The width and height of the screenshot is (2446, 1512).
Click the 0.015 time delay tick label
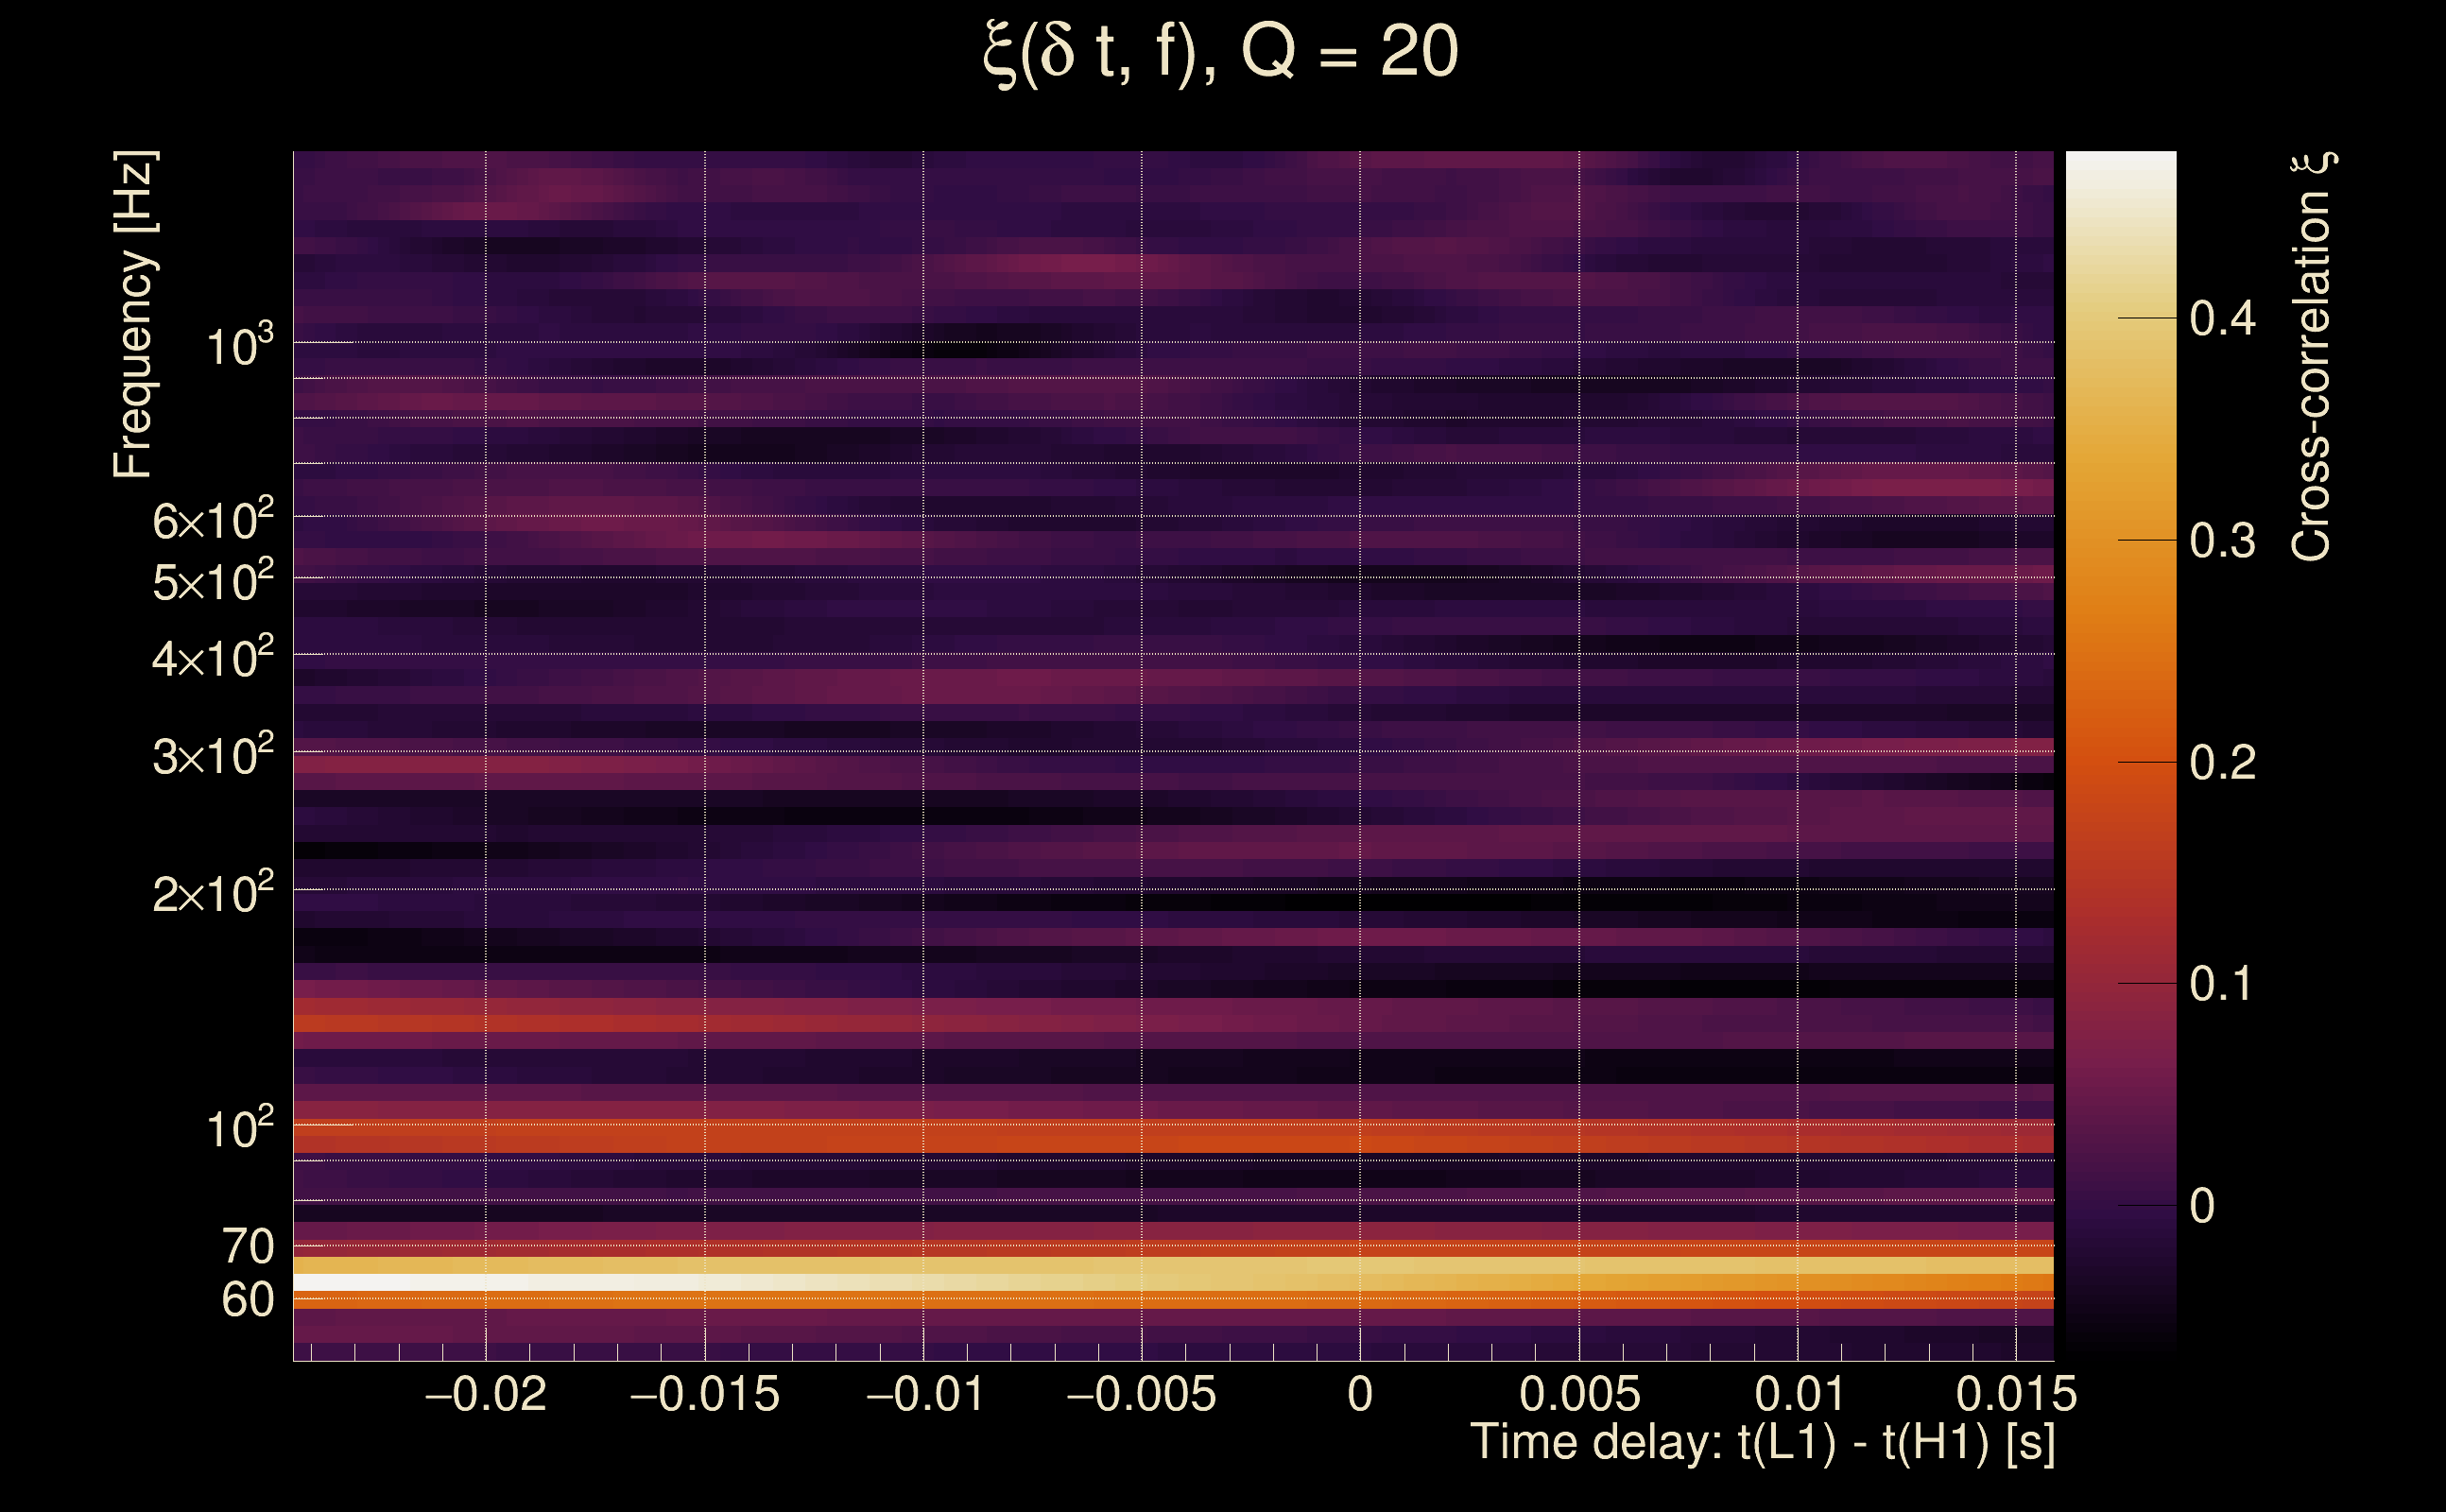[2016, 1394]
